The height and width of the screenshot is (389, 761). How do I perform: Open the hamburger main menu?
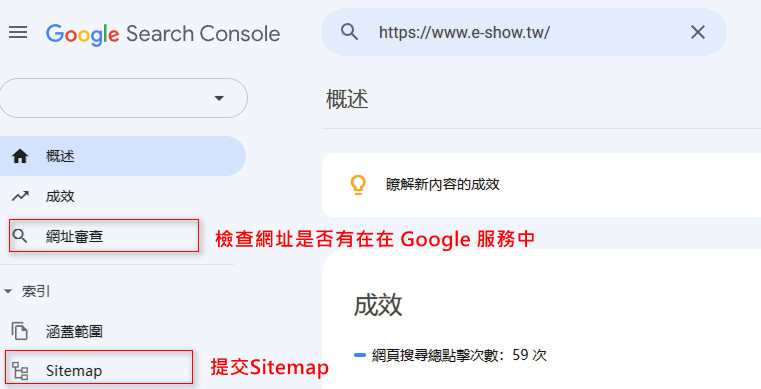coord(18,32)
